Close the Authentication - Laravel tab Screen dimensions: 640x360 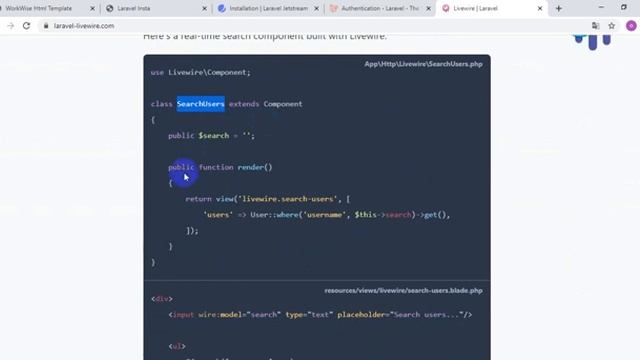click(x=428, y=8)
